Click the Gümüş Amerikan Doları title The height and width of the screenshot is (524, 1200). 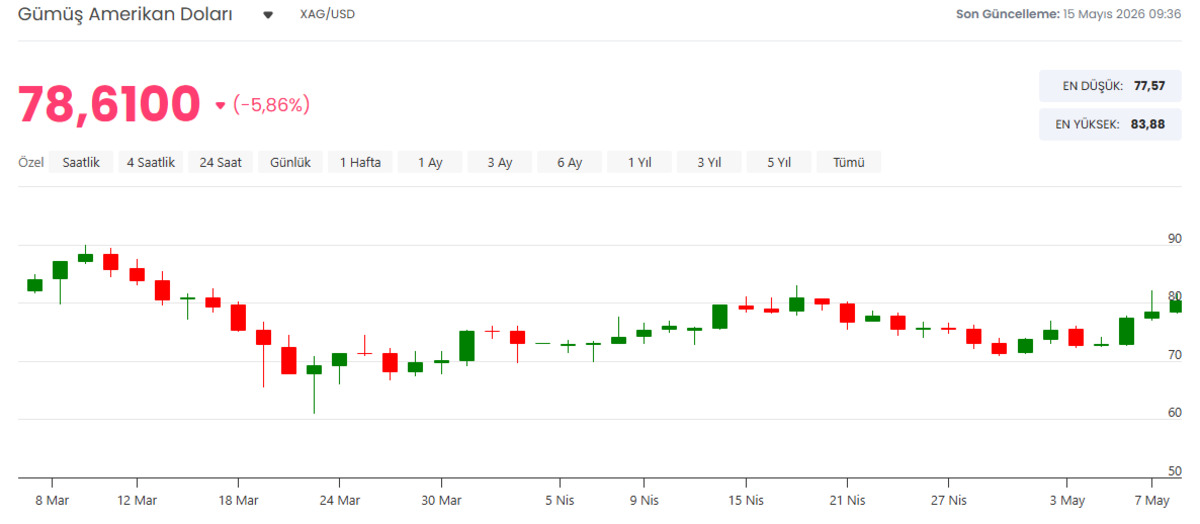[125, 14]
